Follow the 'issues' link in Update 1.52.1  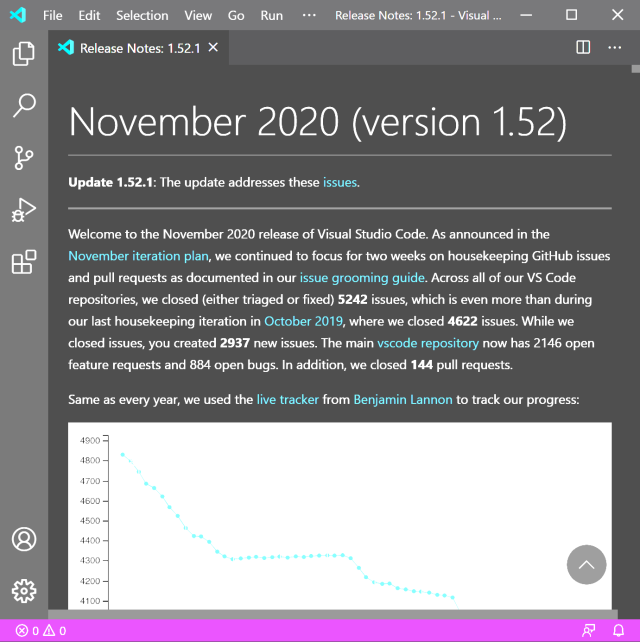click(x=340, y=182)
